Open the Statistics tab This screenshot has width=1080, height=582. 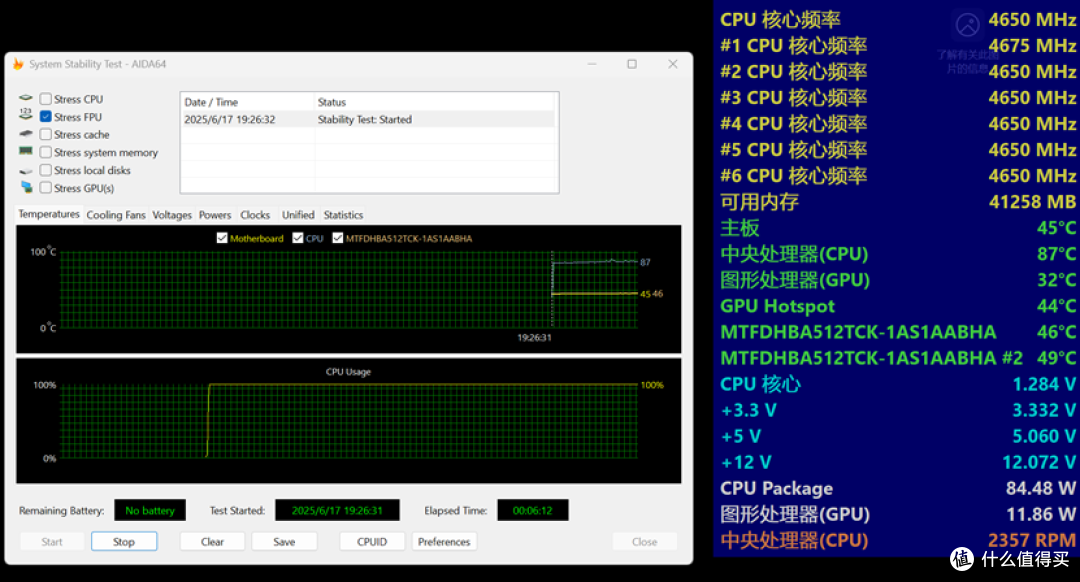(343, 215)
